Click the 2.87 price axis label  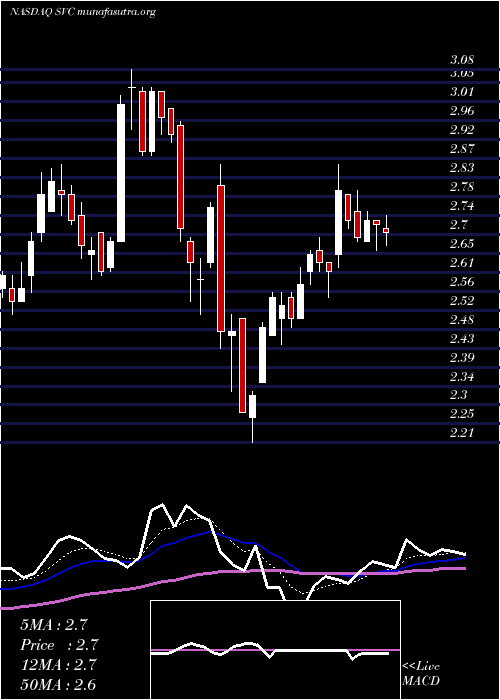pos(461,149)
